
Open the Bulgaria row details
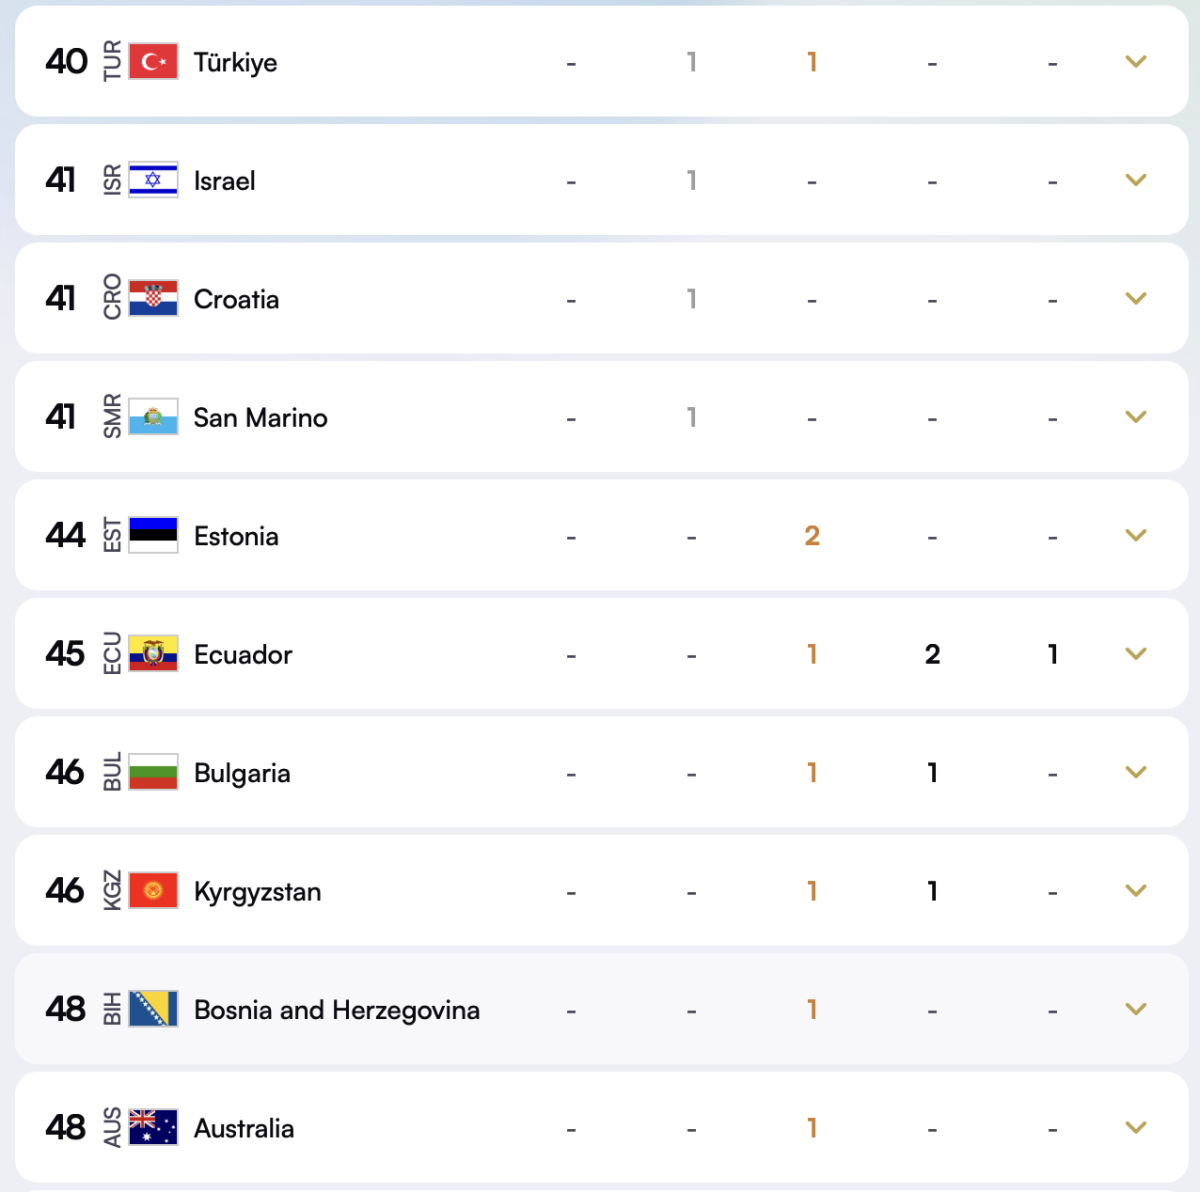(1135, 772)
